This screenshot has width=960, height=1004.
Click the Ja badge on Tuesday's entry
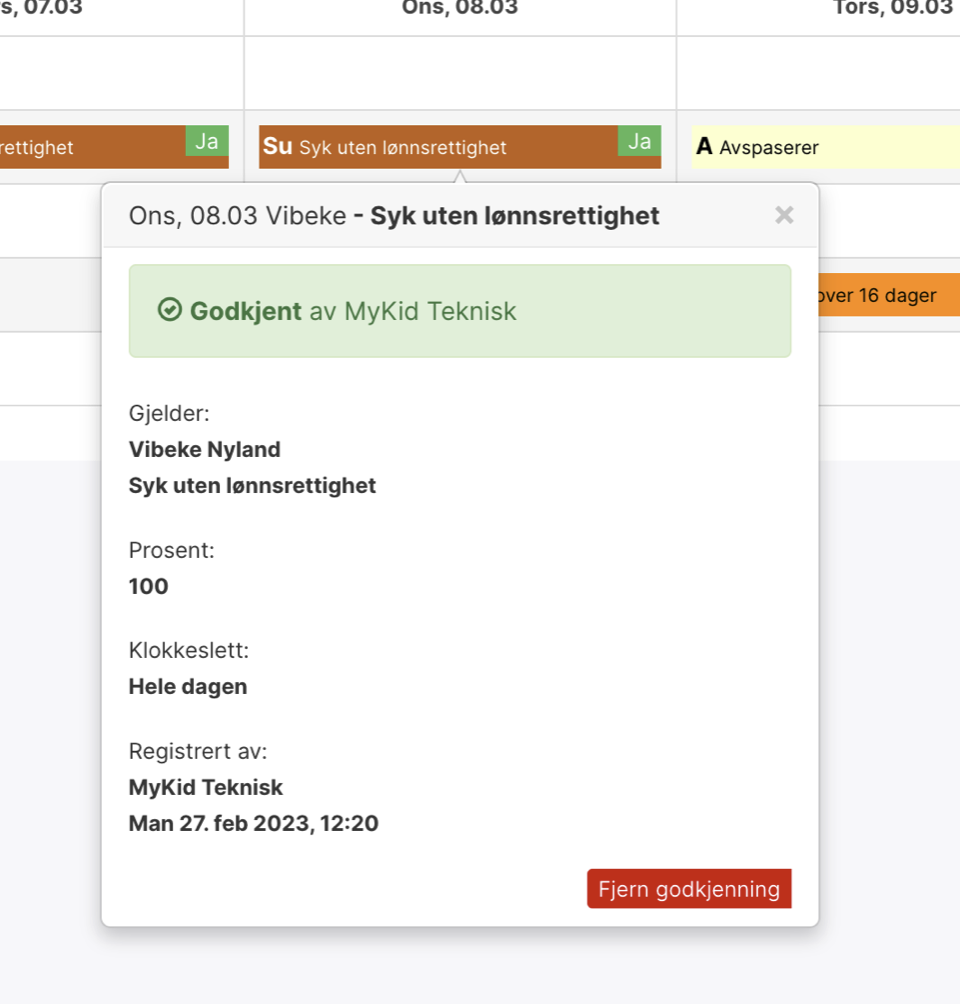(x=207, y=141)
